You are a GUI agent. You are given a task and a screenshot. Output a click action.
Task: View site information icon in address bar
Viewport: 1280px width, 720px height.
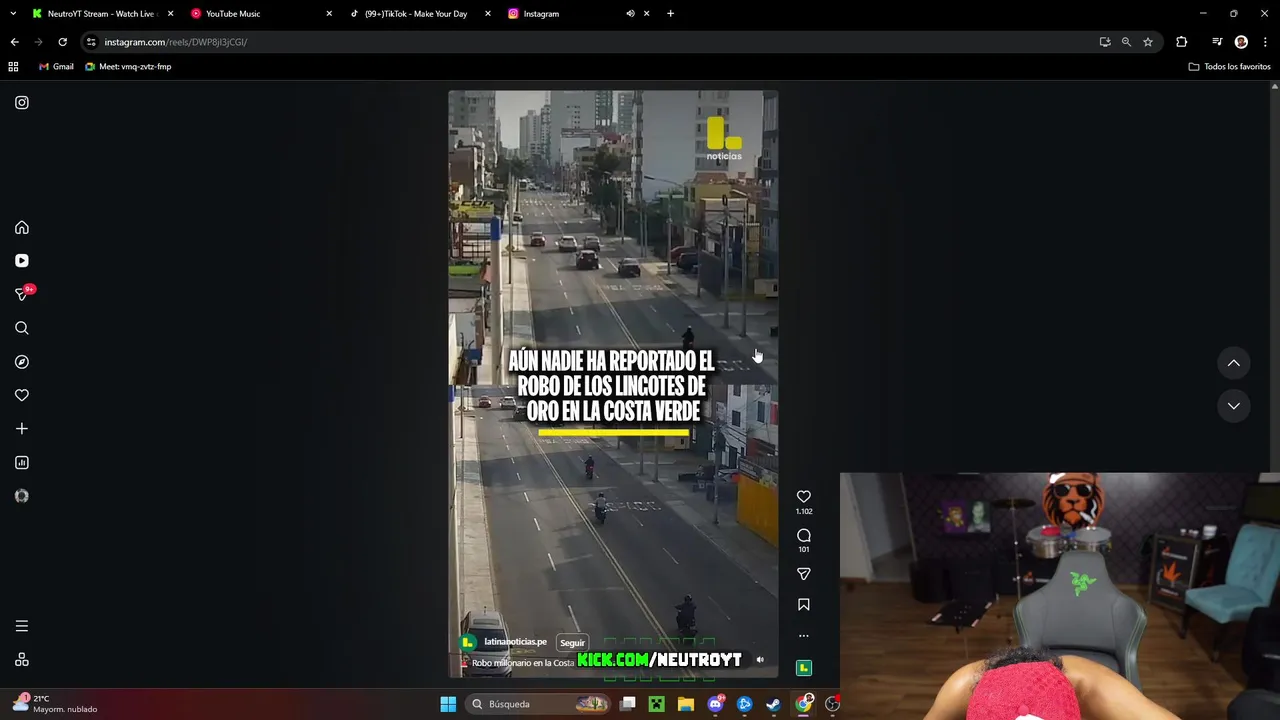pyautogui.click(x=91, y=42)
